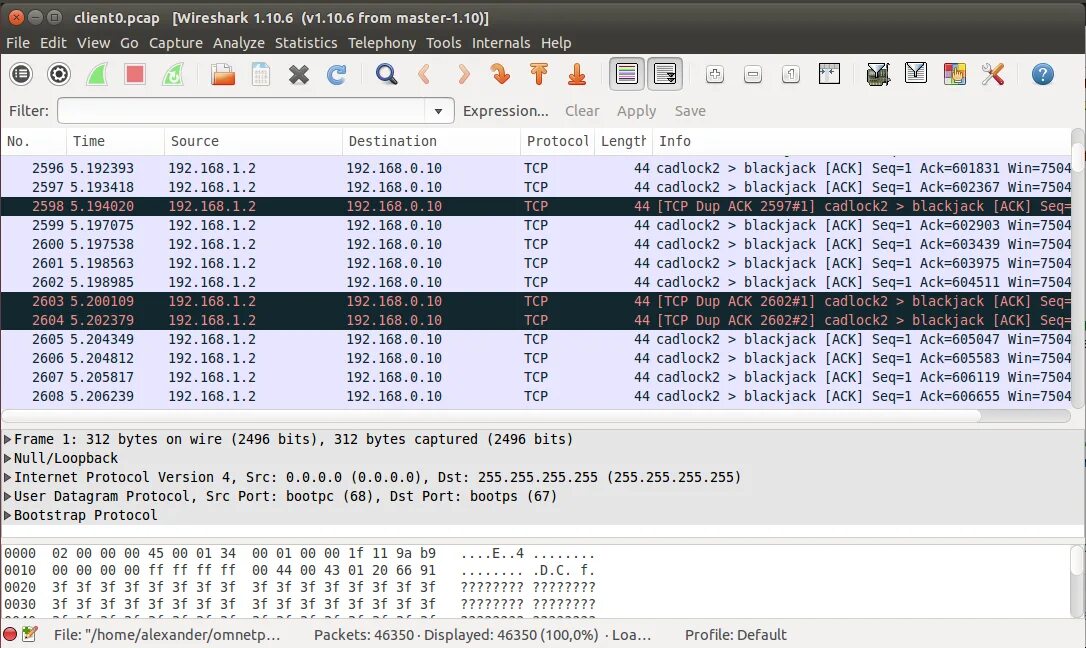Zoom in the packet text

(715, 74)
